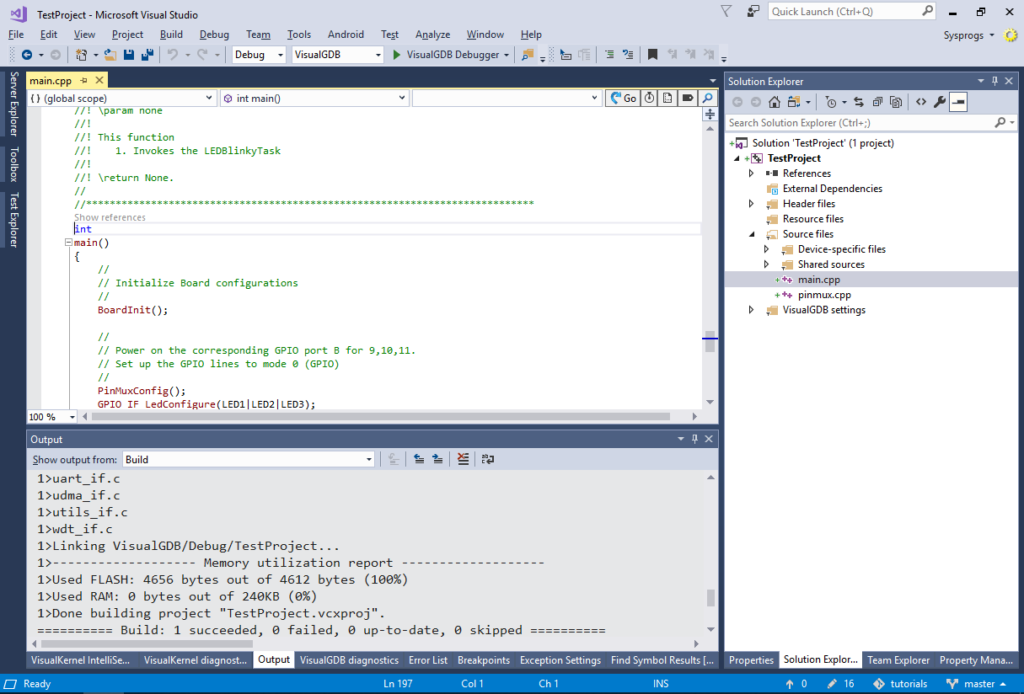Viewport: 1024px width, 694px height.
Task: Select the Undo icon in toolbar
Action: (172, 56)
